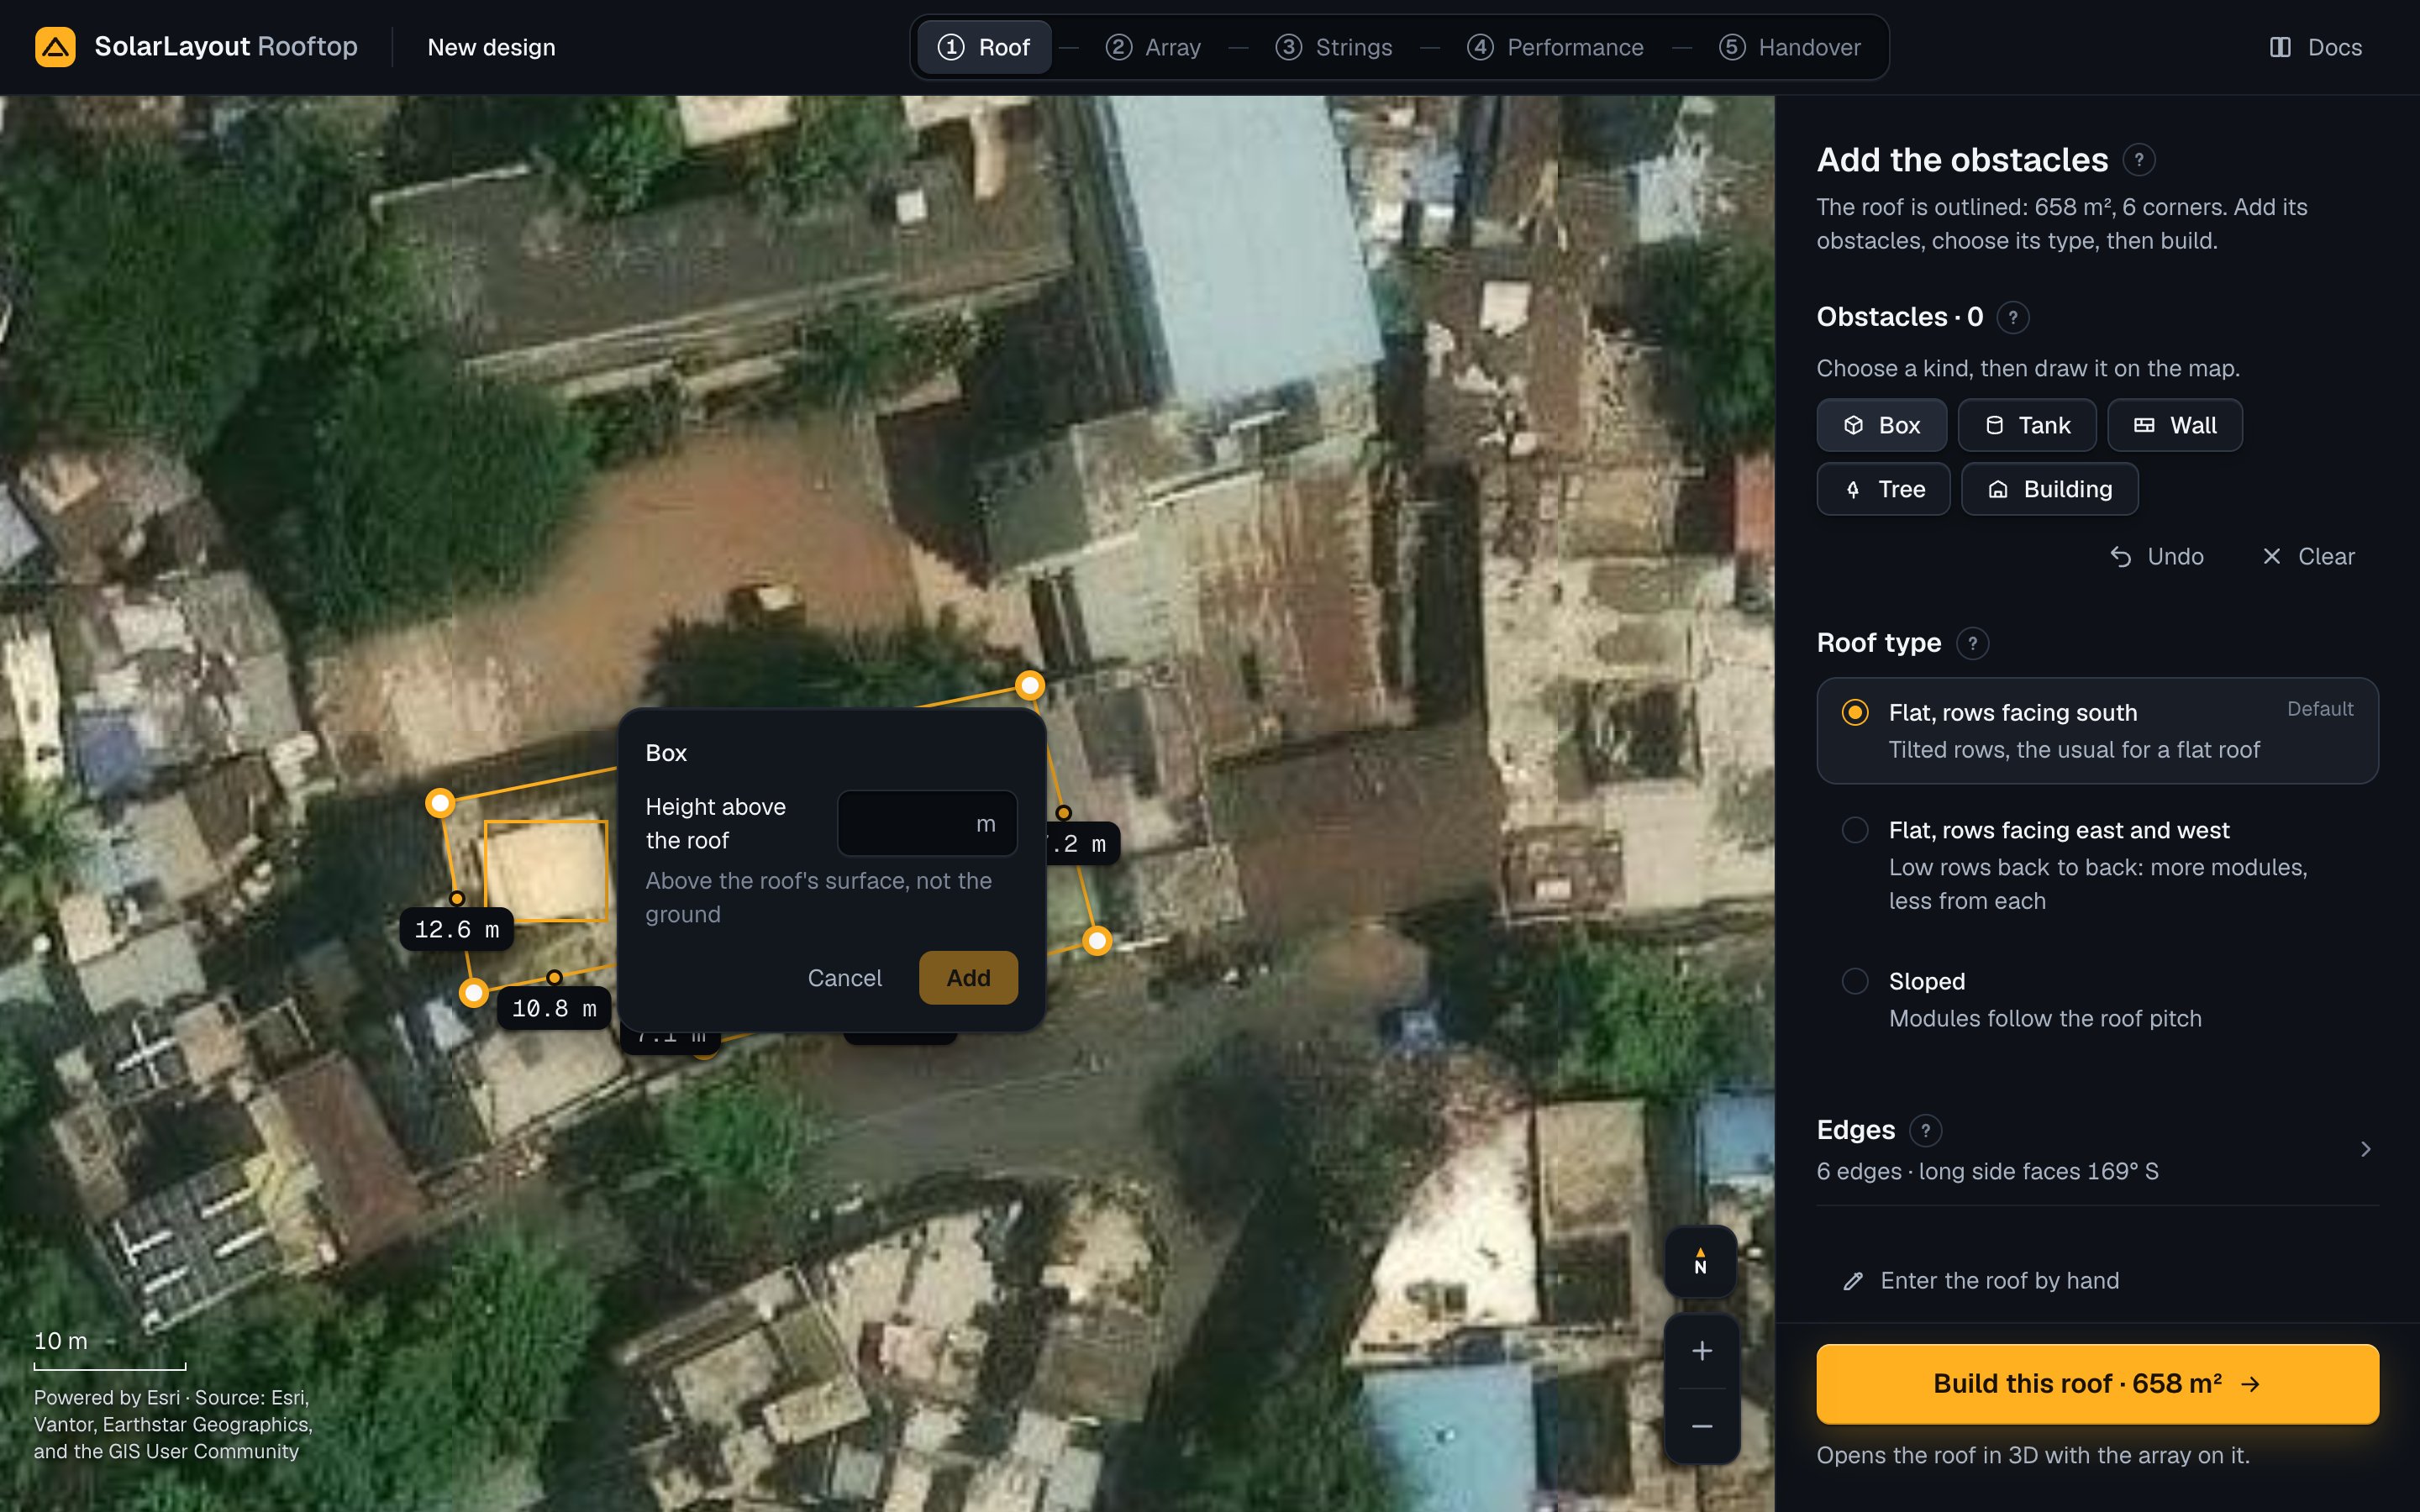
Task: Click help icon next to Obstacles count
Action: 2012,317
